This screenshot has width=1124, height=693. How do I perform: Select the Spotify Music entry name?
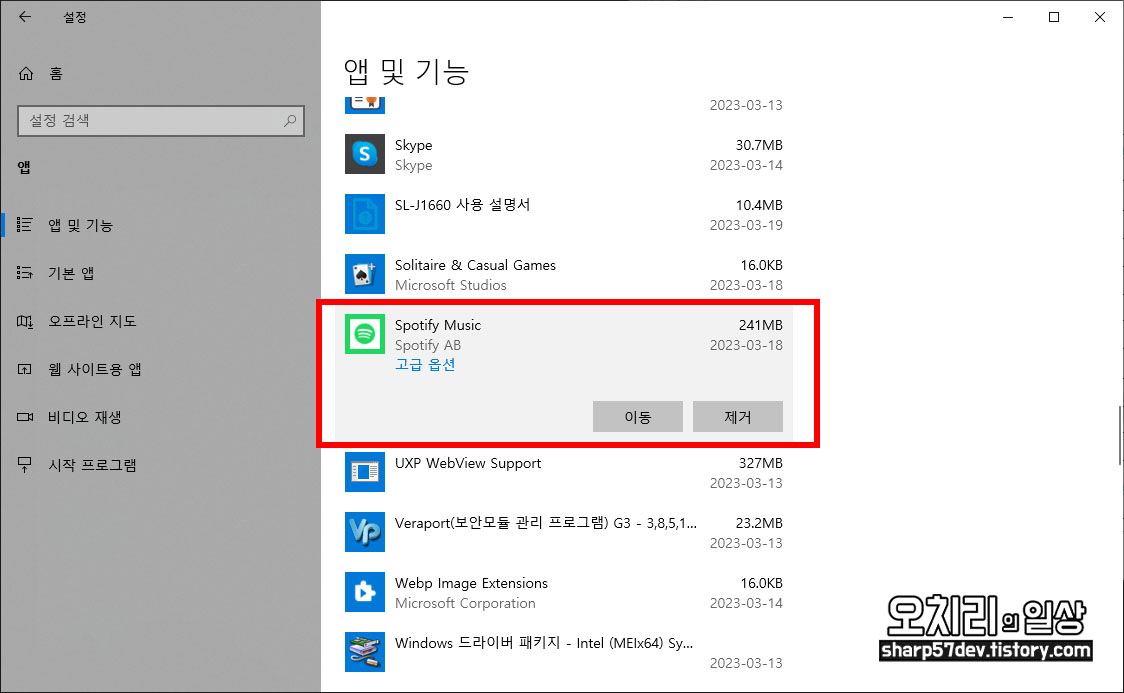[x=438, y=325]
